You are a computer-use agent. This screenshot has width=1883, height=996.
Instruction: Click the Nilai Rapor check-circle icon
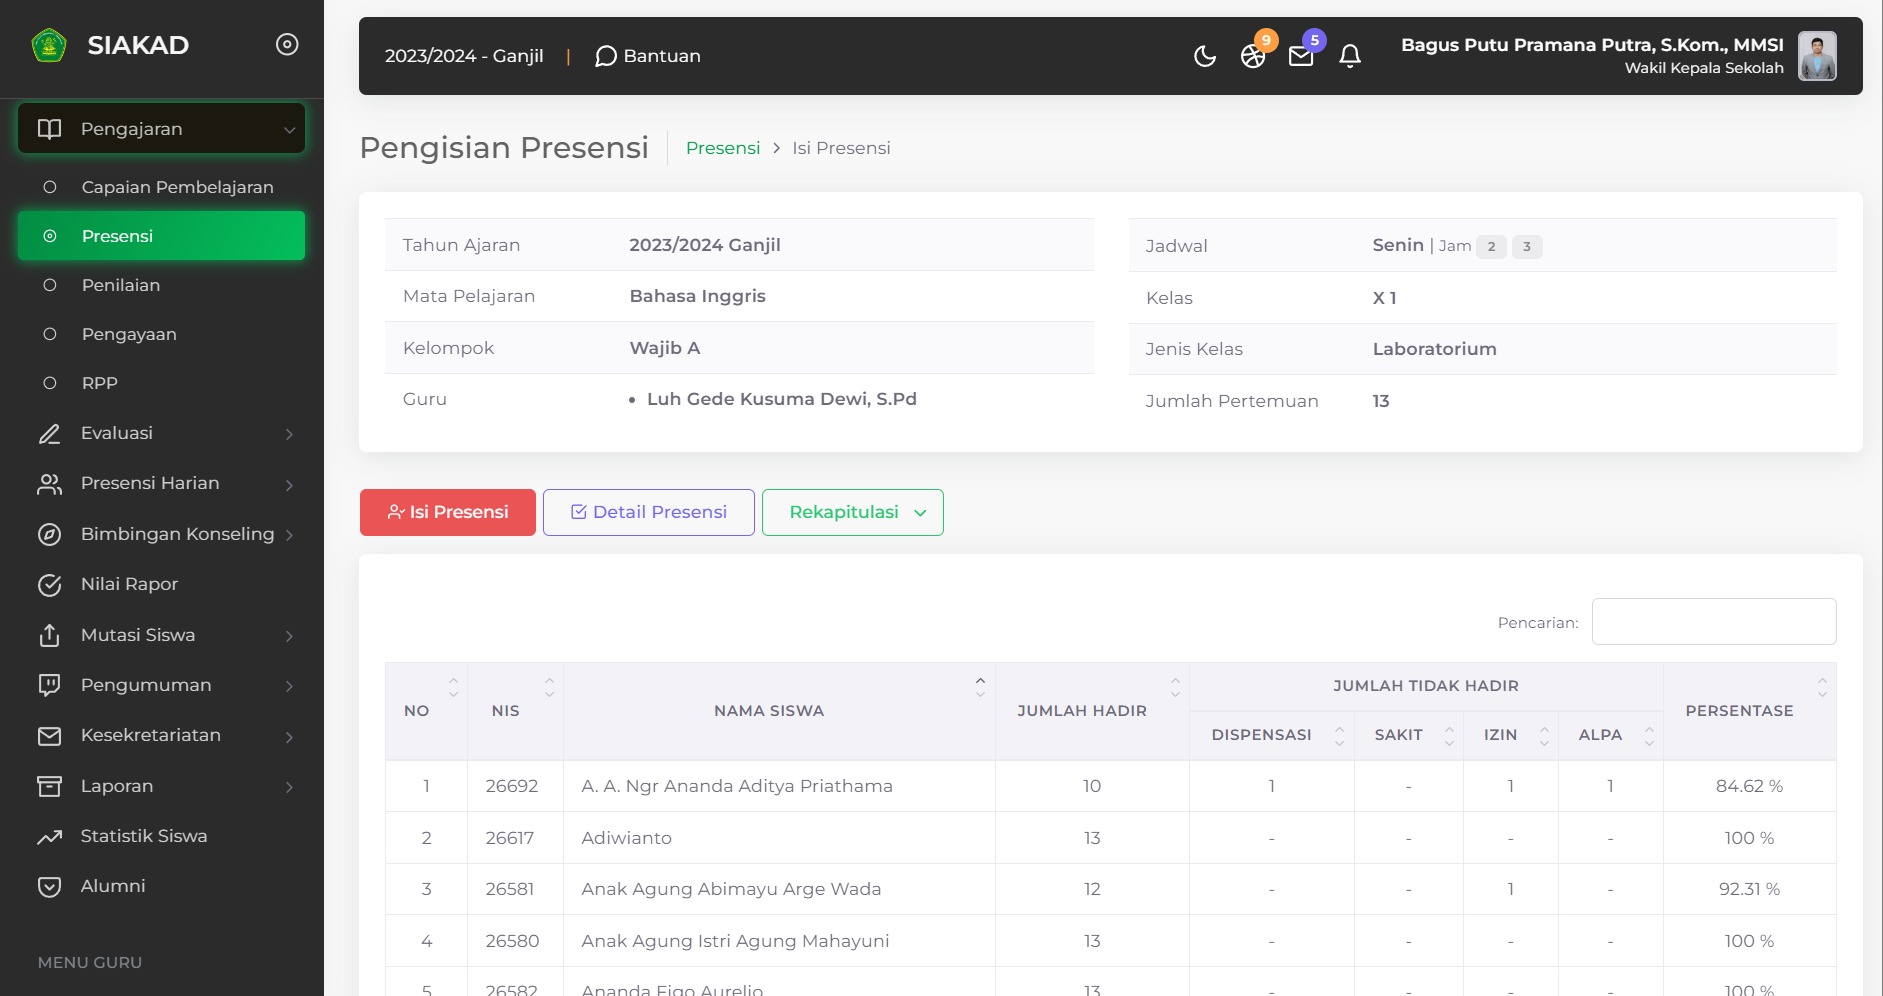(x=49, y=585)
